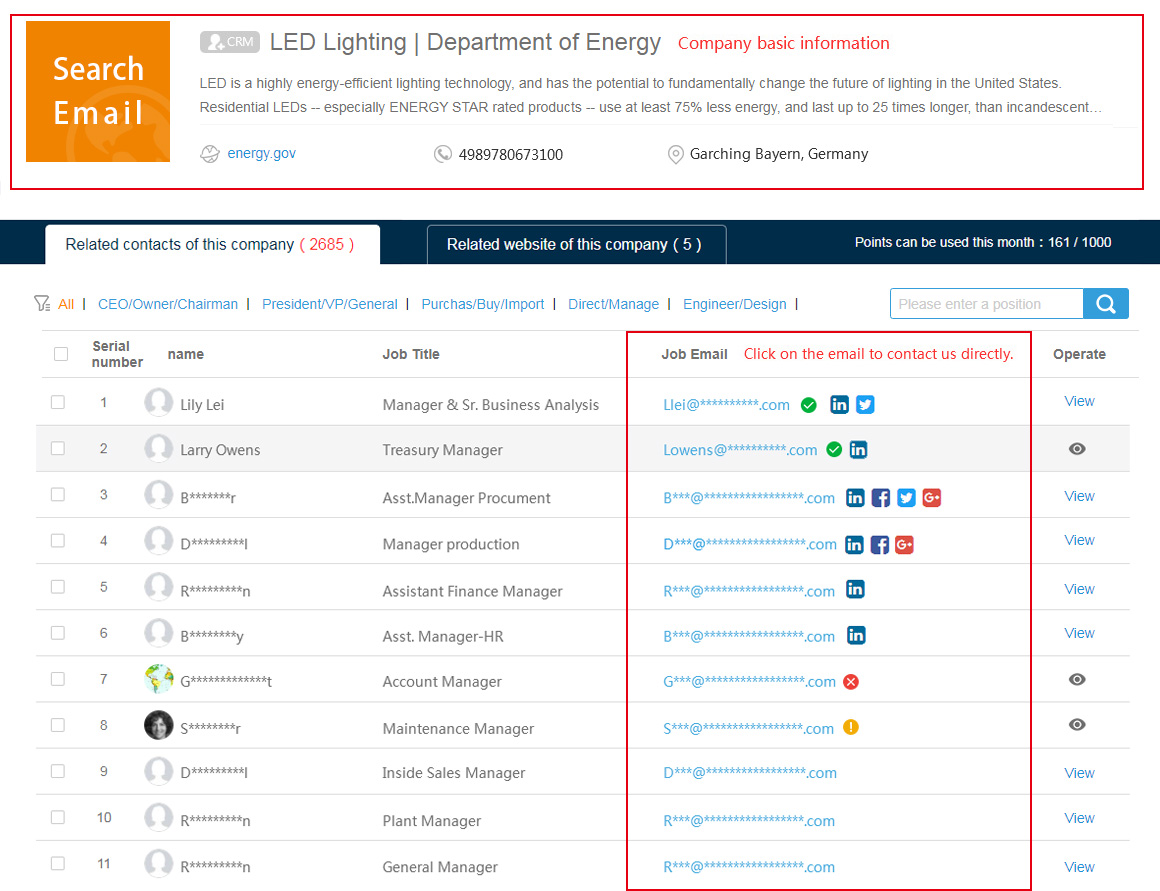Screen dimensions: 1160x891
Task: Open Larry Owens' LinkedIn icon
Action: tap(858, 449)
